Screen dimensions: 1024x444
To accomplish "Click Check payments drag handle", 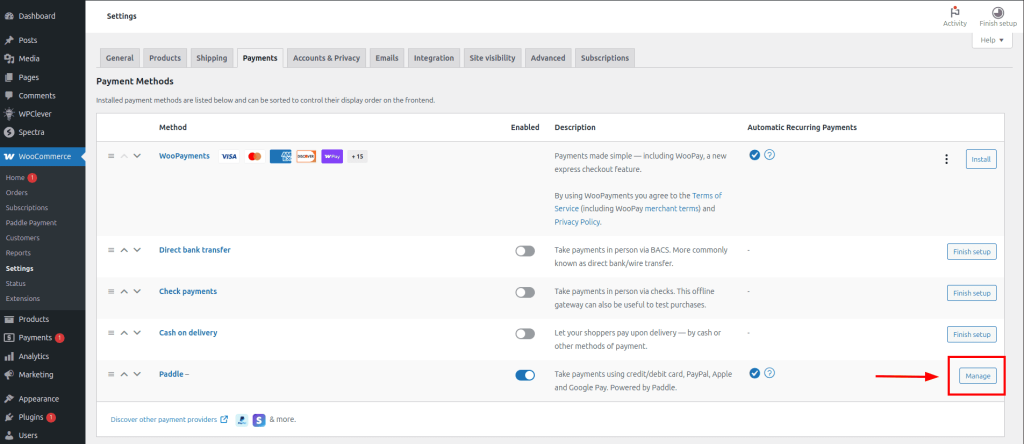I will 111,291.
